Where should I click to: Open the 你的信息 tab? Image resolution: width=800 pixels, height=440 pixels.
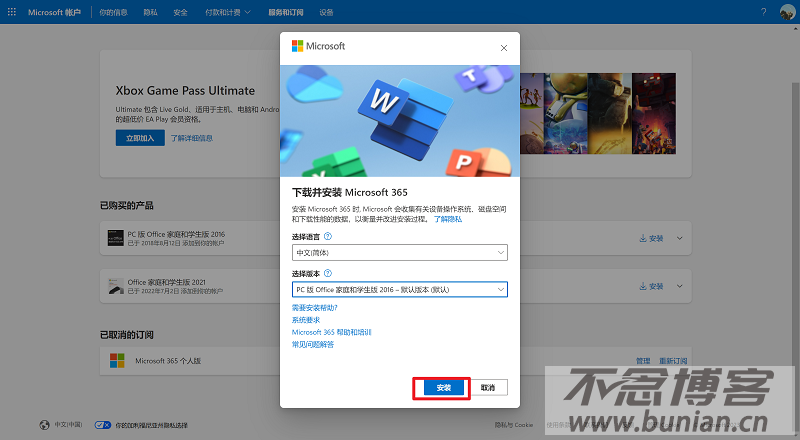pos(113,12)
